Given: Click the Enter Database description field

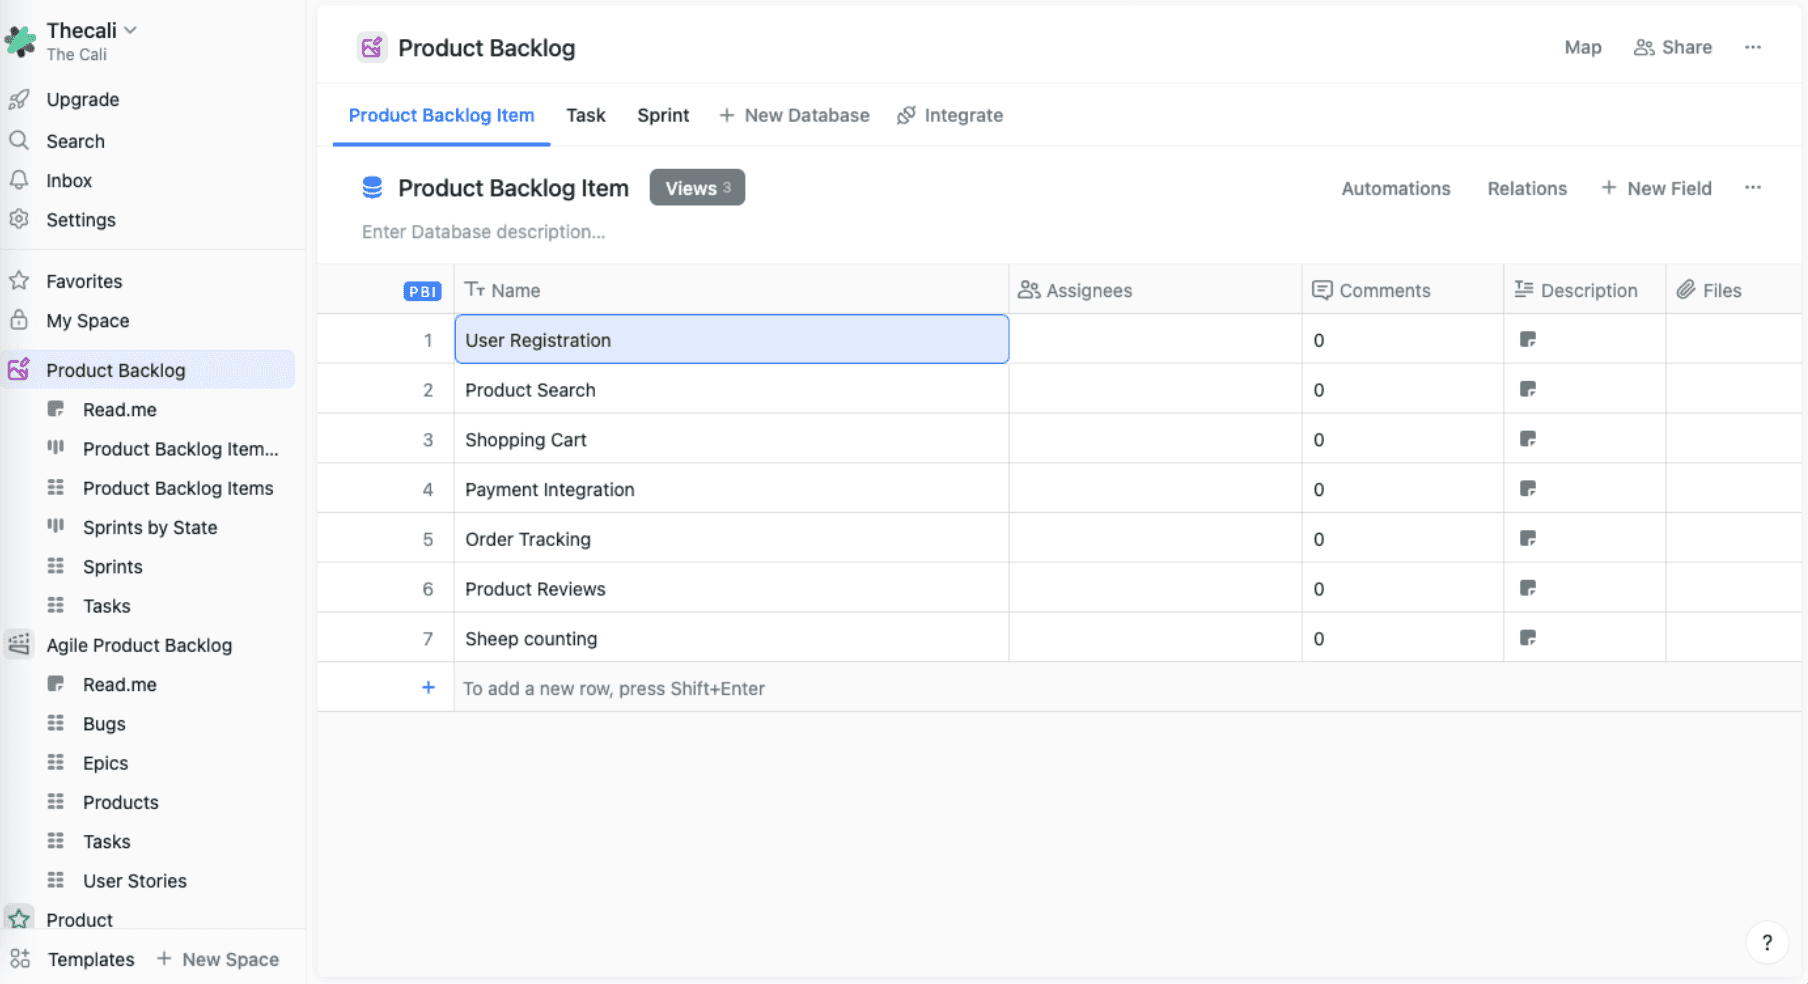Looking at the screenshot, I should [x=483, y=231].
